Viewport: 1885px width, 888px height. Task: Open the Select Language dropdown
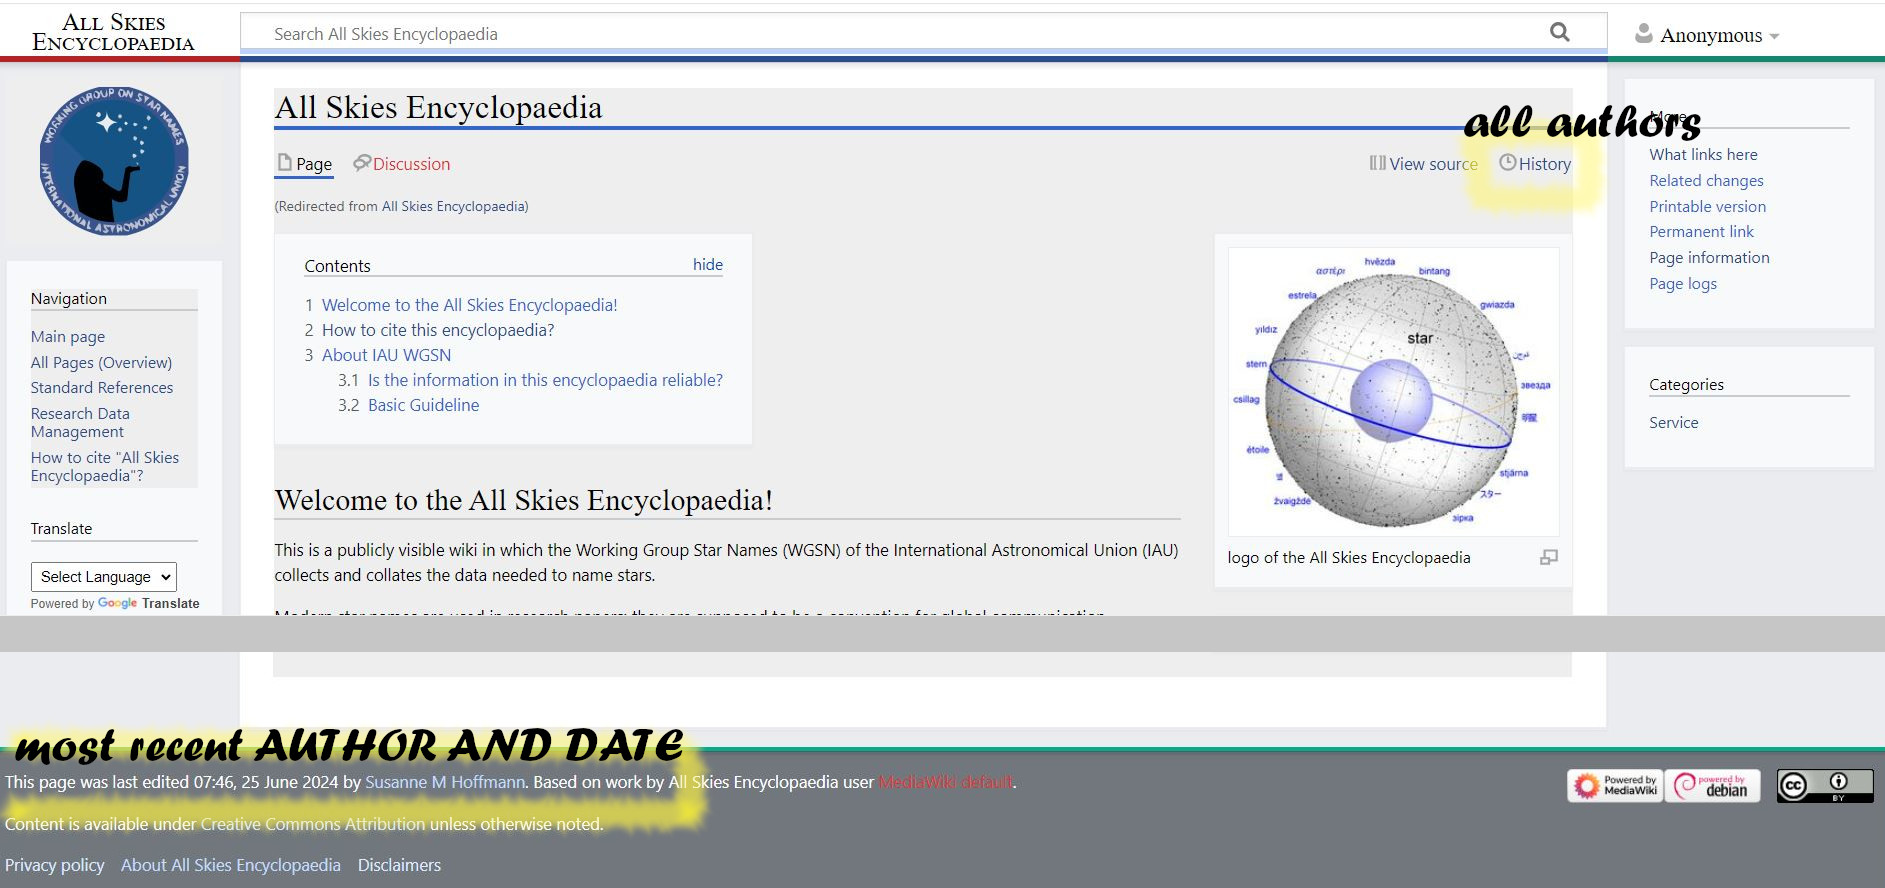click(104, 577)
